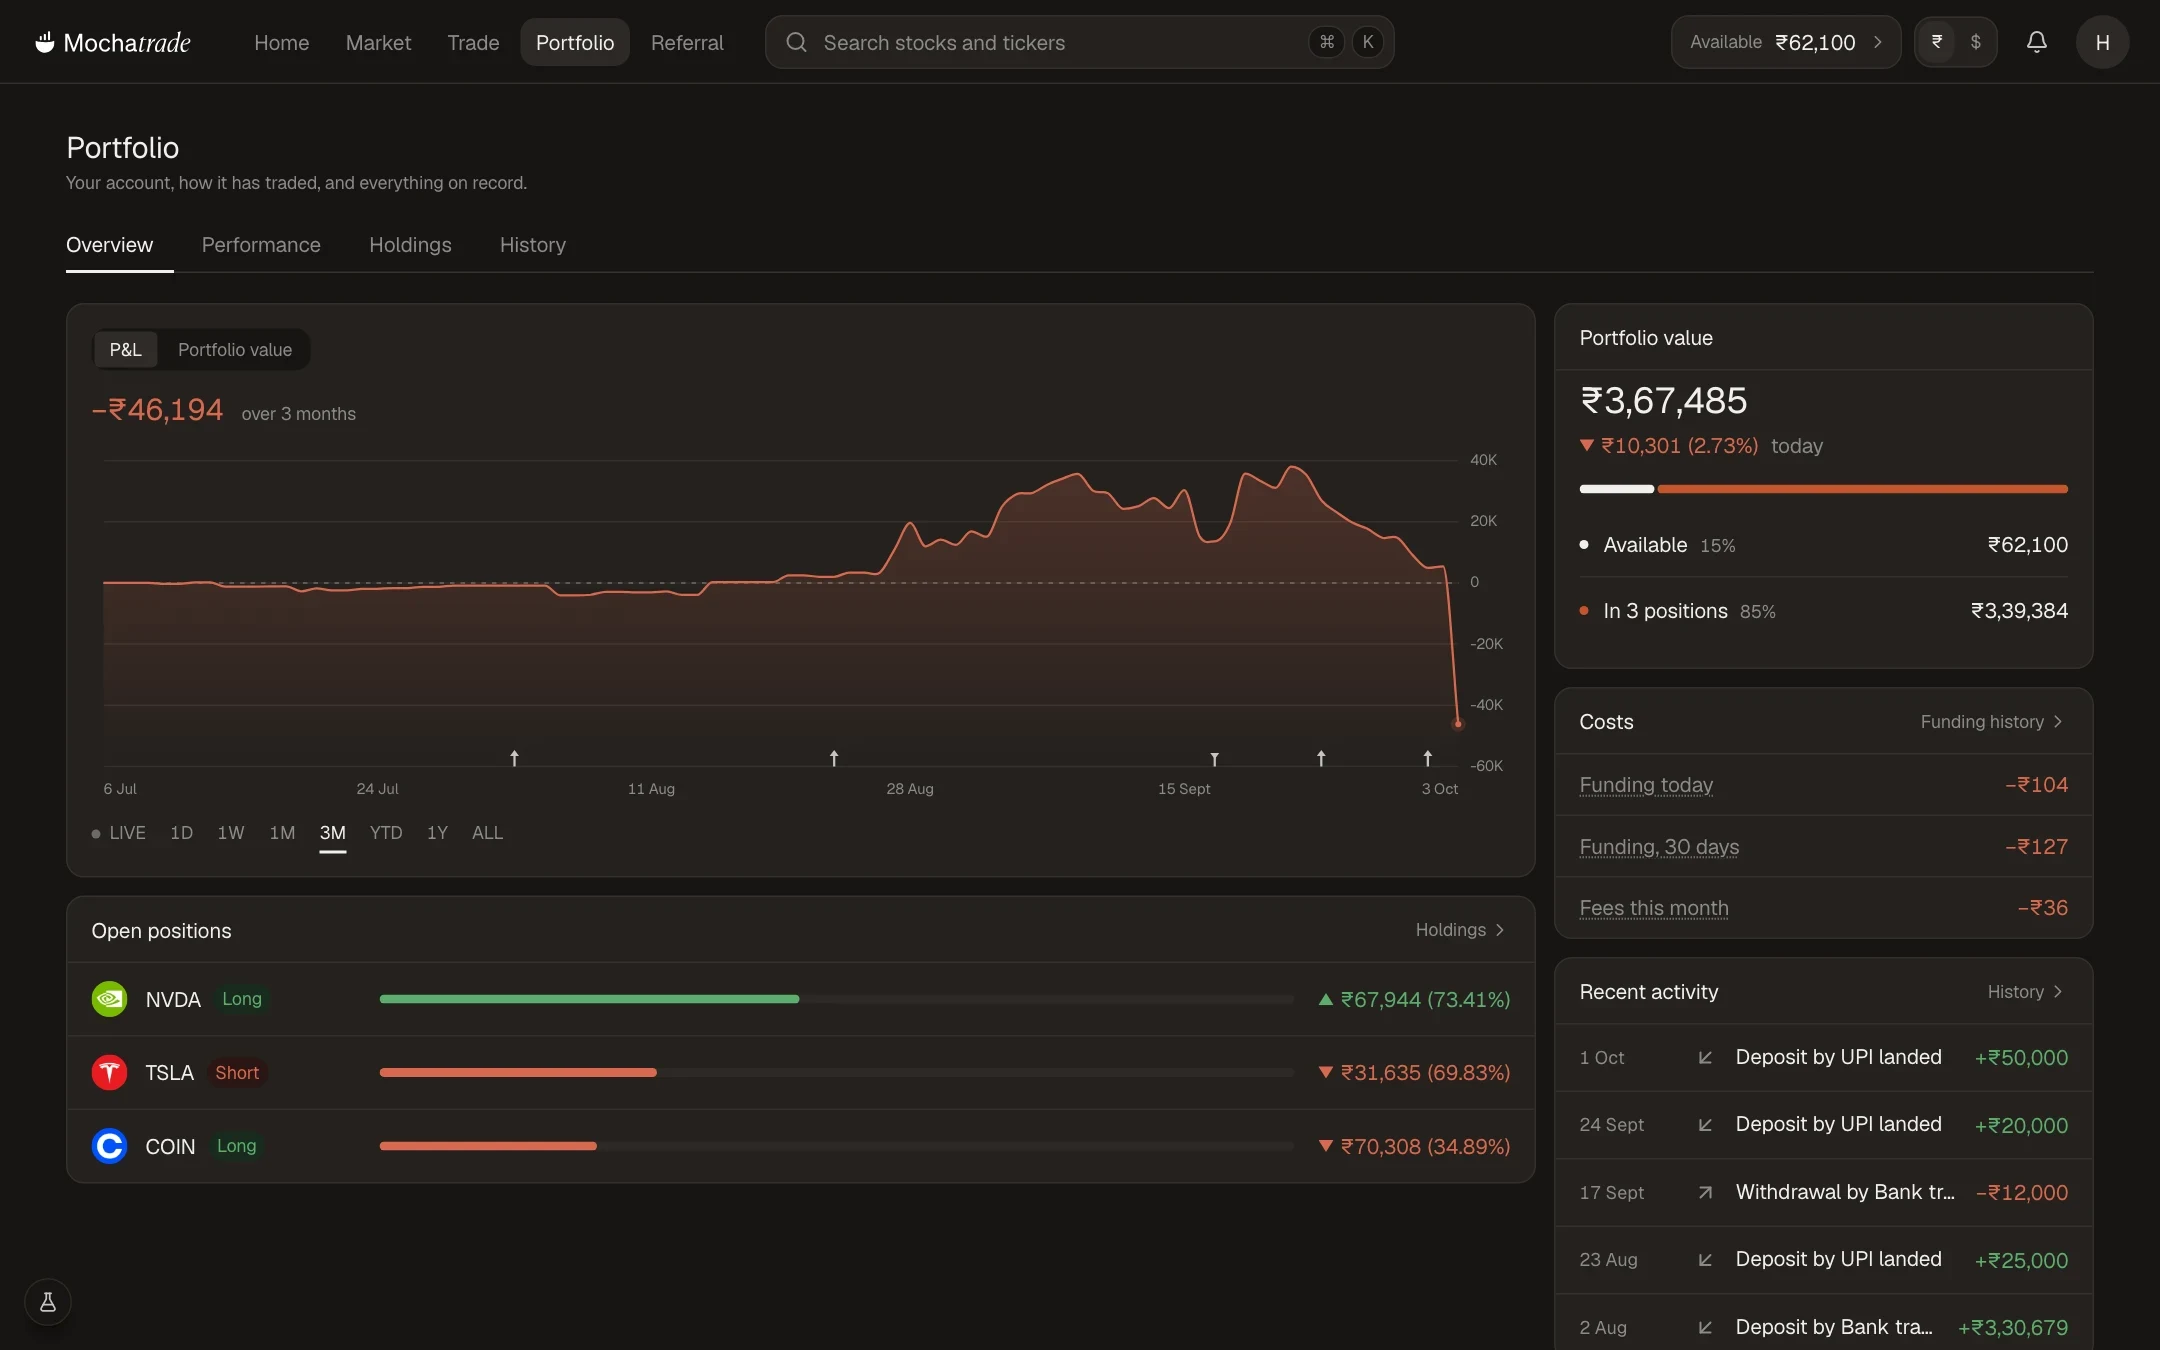Image resolution: width=2160 pixels, height=1350 pixels.
Task: Select the YTD time range
Action: click(x=386, y=833)
